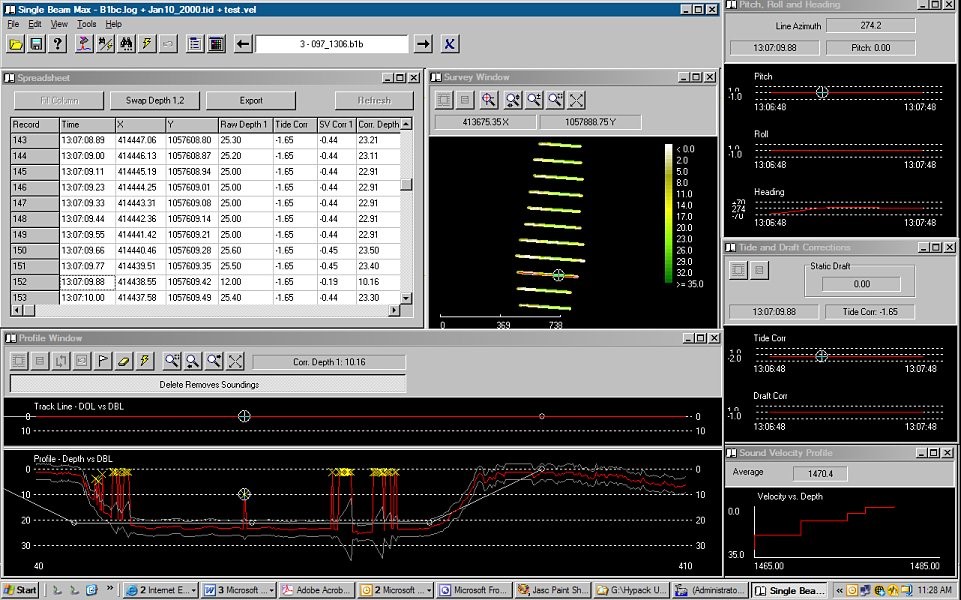
Task: Select the eraser tool in Profile Window
Action: (x=124, y=361)
